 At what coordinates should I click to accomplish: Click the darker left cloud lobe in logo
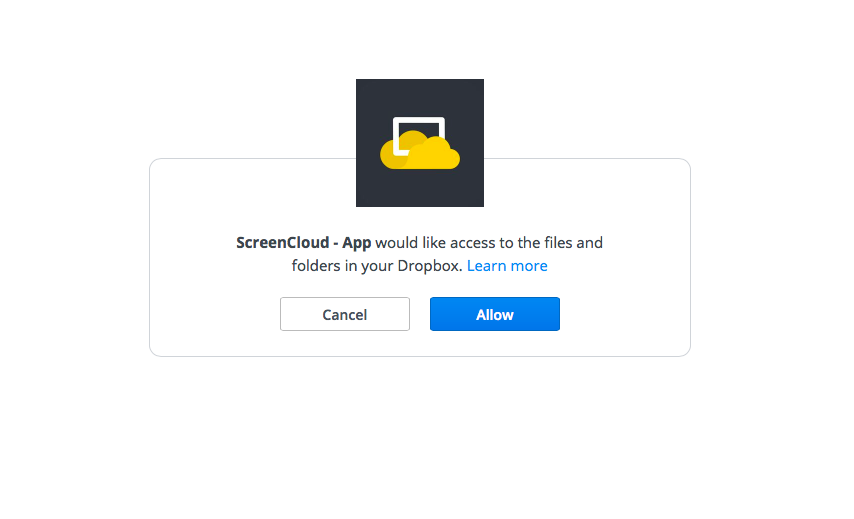click(x=390, y=155)
